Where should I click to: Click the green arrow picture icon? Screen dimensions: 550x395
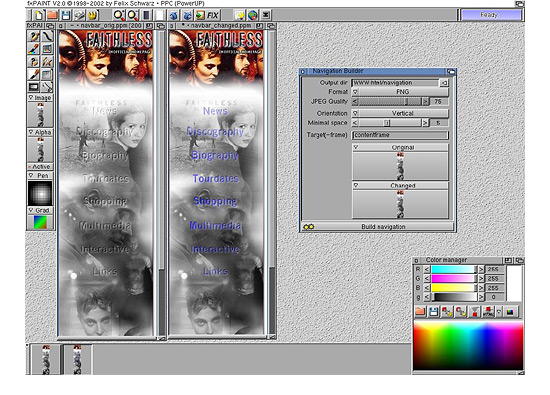[200, 15]
